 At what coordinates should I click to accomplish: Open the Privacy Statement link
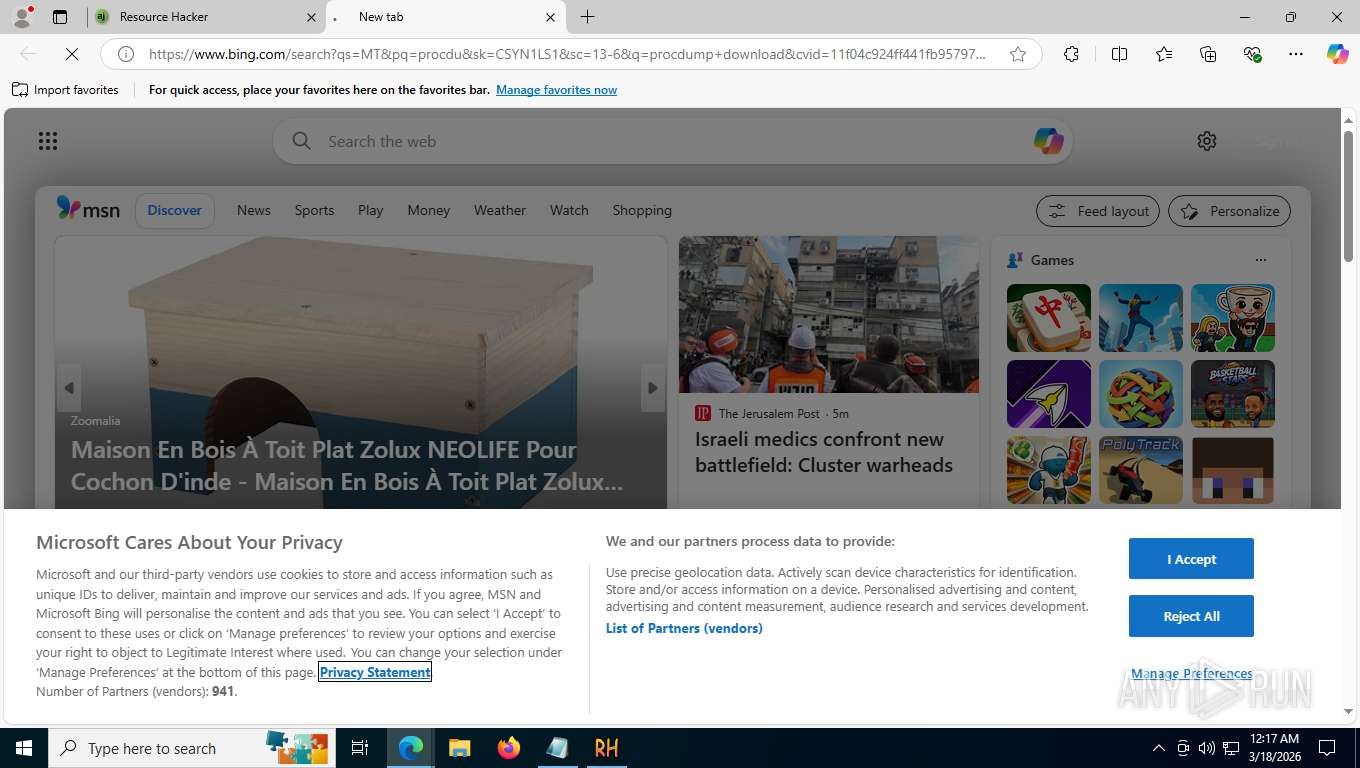pyautogui.click(x=375, y=672)
